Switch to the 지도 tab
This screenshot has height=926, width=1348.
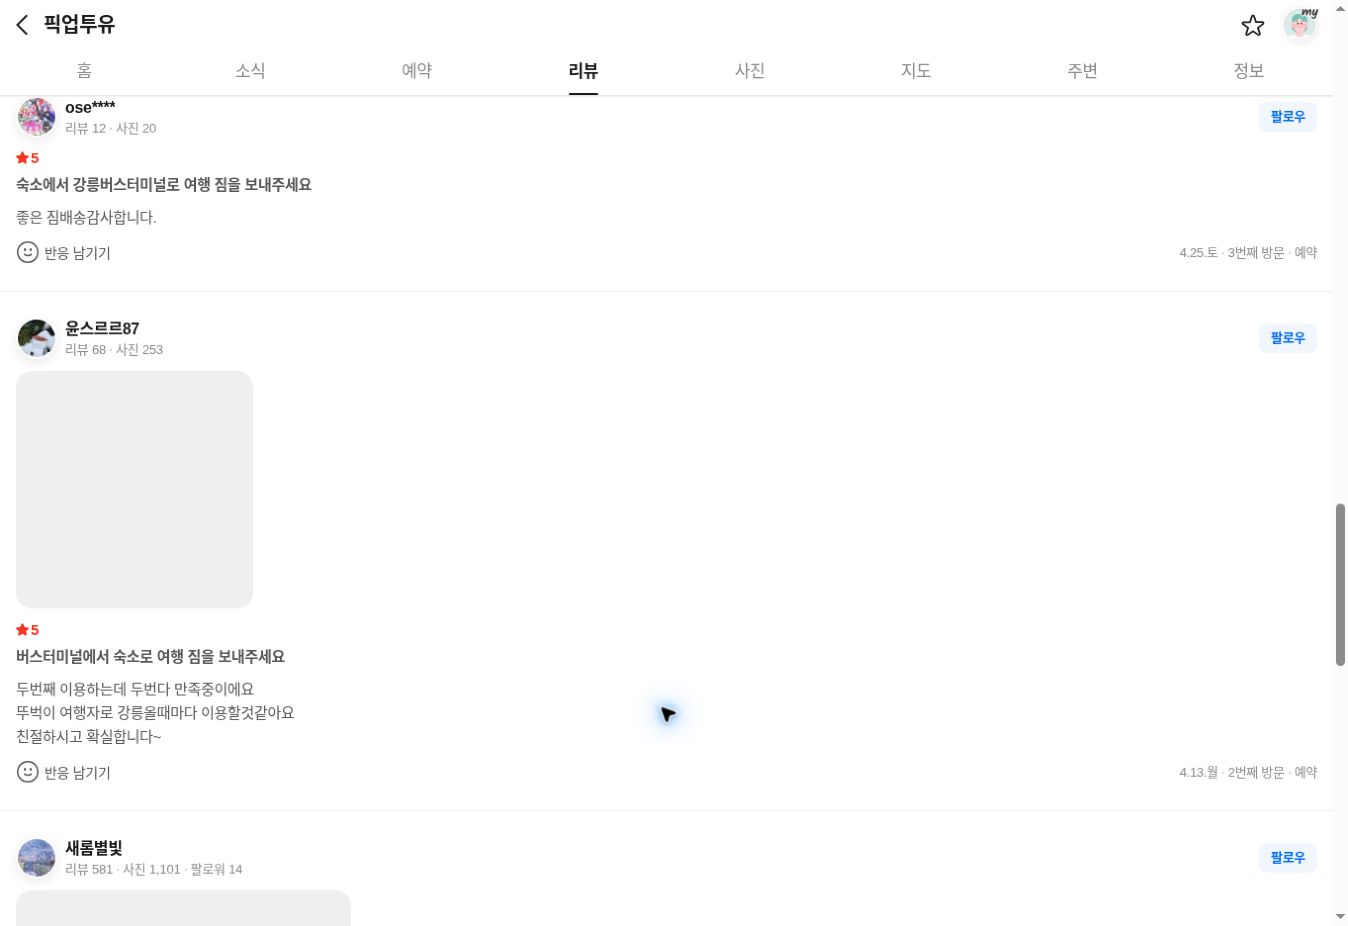click(x=916, y=70)
